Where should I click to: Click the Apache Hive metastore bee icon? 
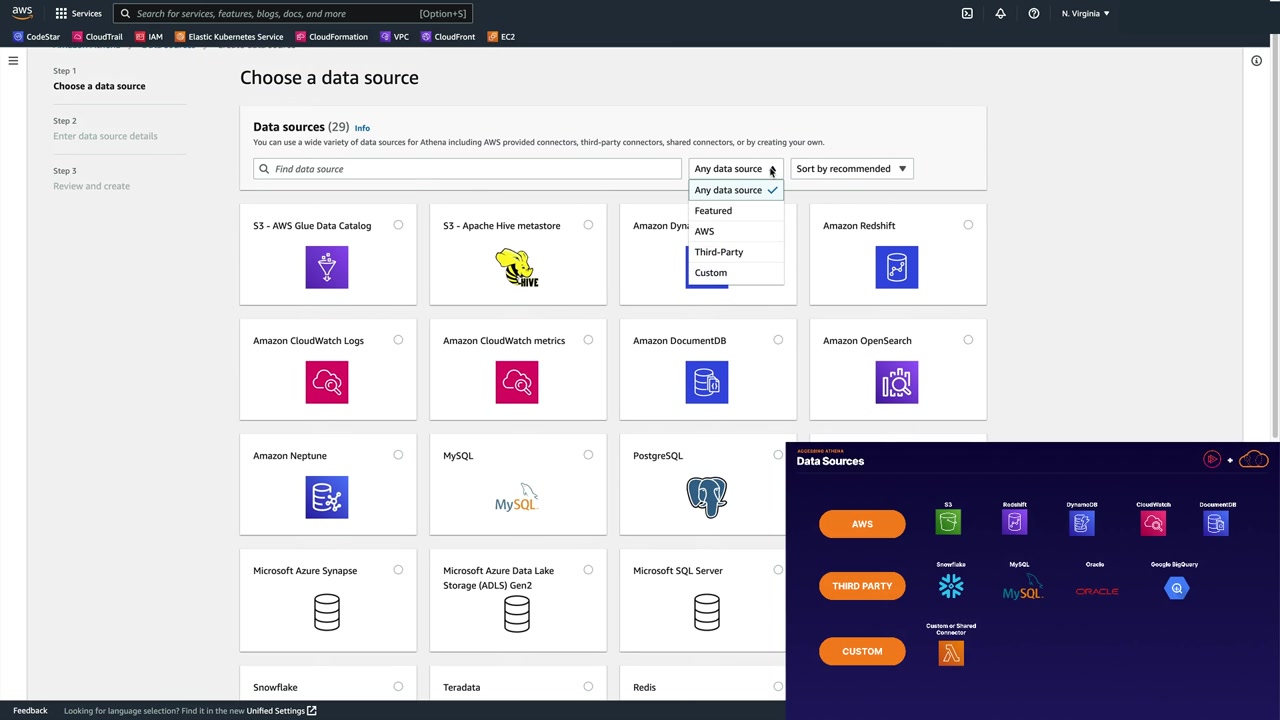[x=517, y=267]
